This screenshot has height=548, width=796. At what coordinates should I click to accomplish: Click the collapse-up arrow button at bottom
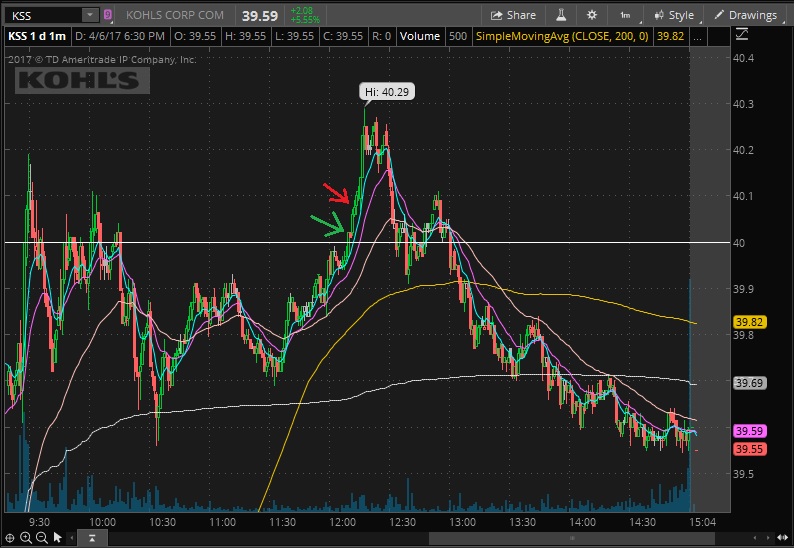tap(92, 538)
